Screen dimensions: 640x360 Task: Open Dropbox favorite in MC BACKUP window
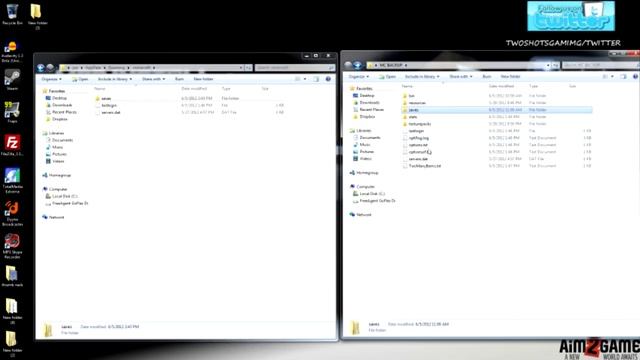coord(367,117)
